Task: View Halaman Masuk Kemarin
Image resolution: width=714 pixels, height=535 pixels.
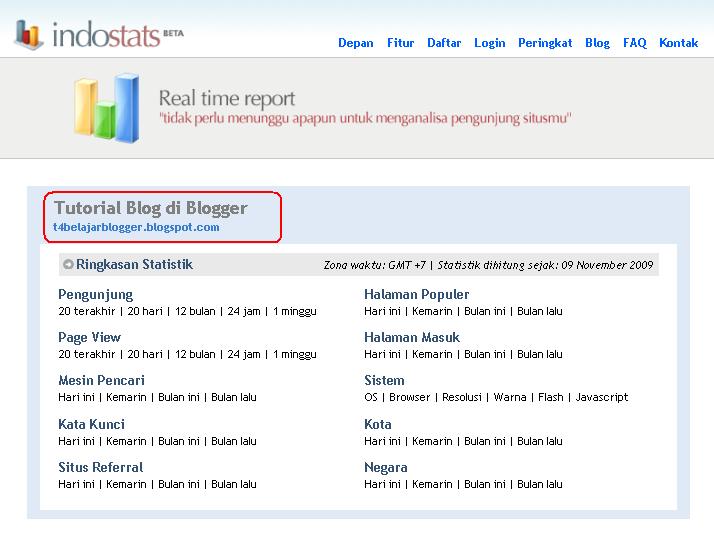Action: [432, 354]
